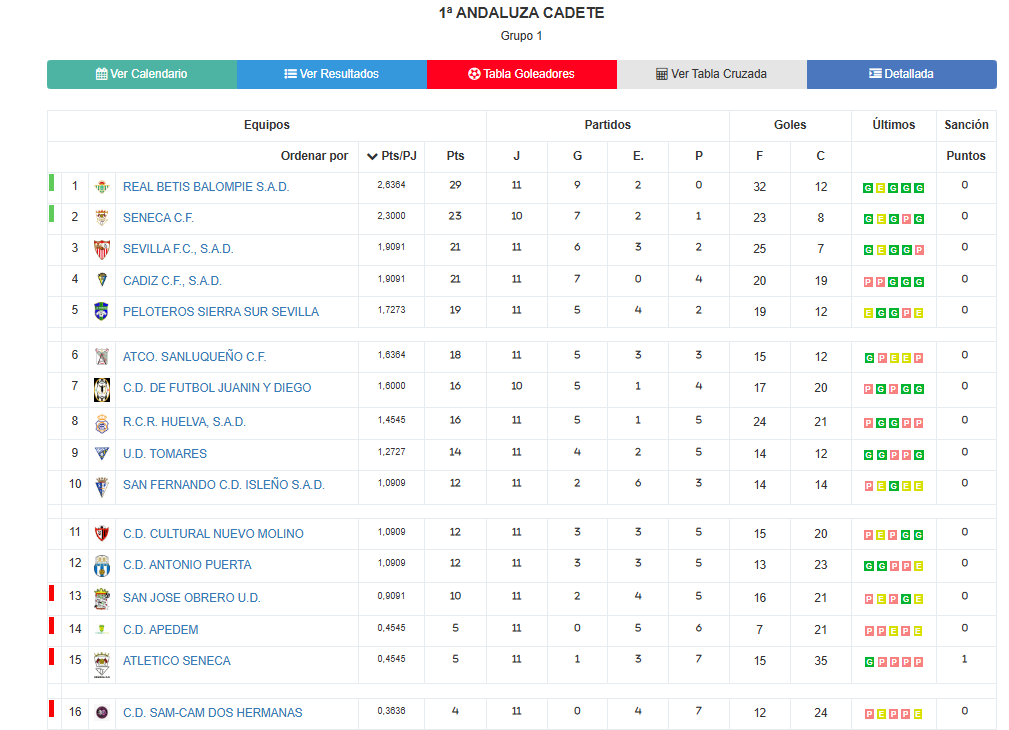Click San Fernando Isleño crest icon

tap(102, 487)
